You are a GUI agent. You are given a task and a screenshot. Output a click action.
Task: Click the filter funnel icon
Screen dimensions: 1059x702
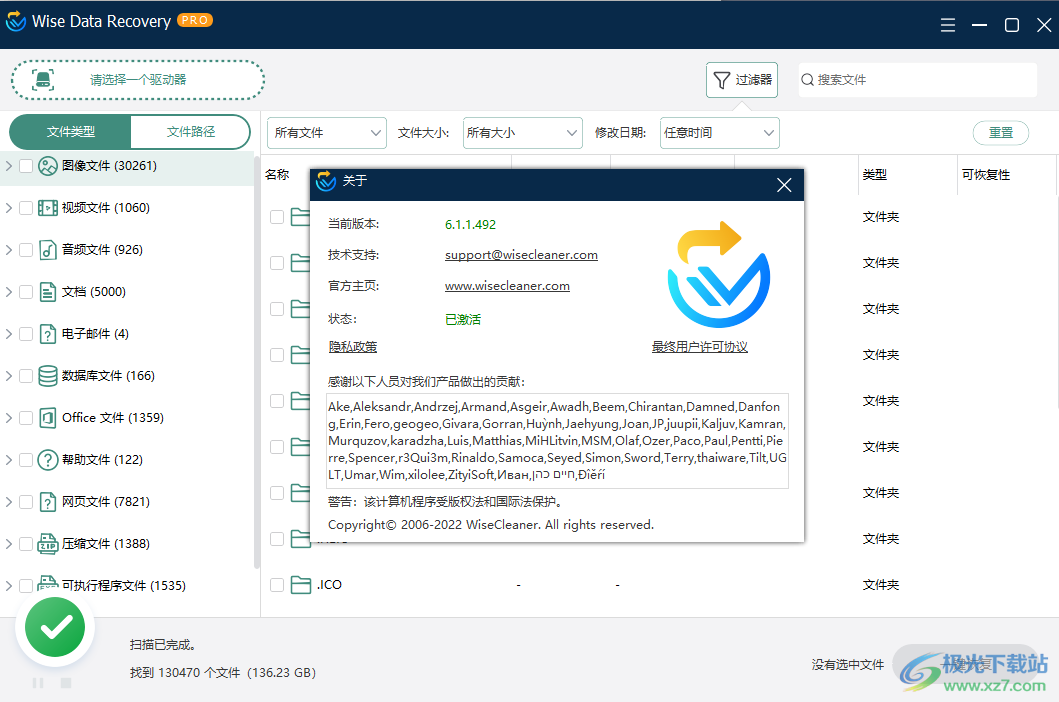point(721,80)
